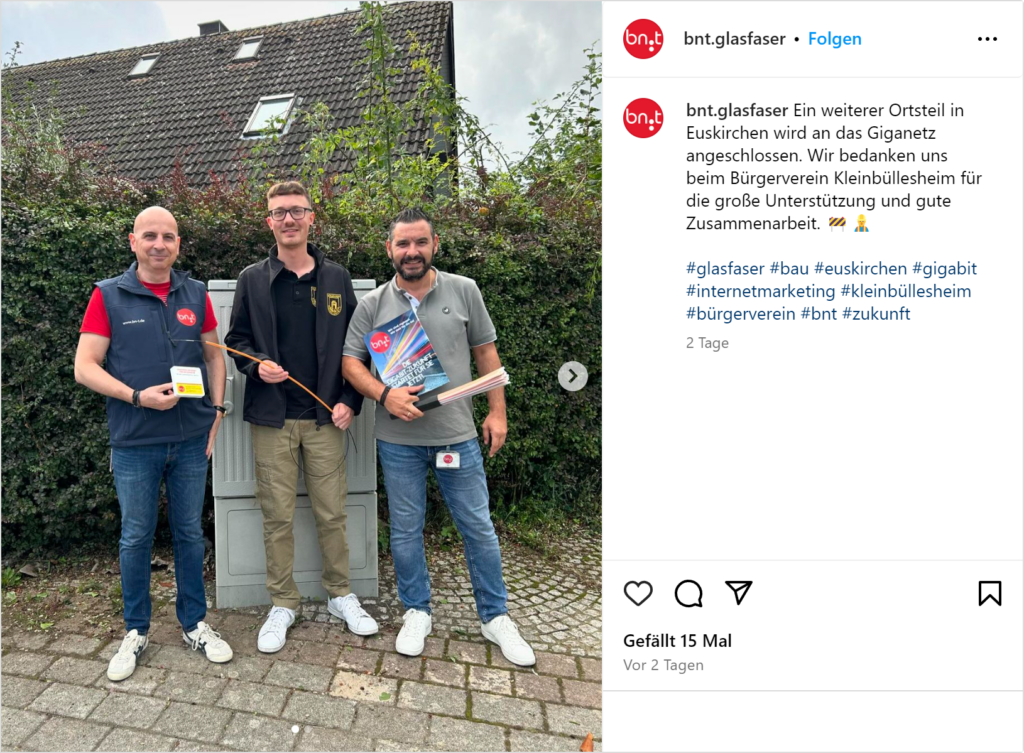Image resolution: width=1024 pixels, height=753 pixels.
Task: Open the #internetmarketing hashtag
Action: point(760,291)
